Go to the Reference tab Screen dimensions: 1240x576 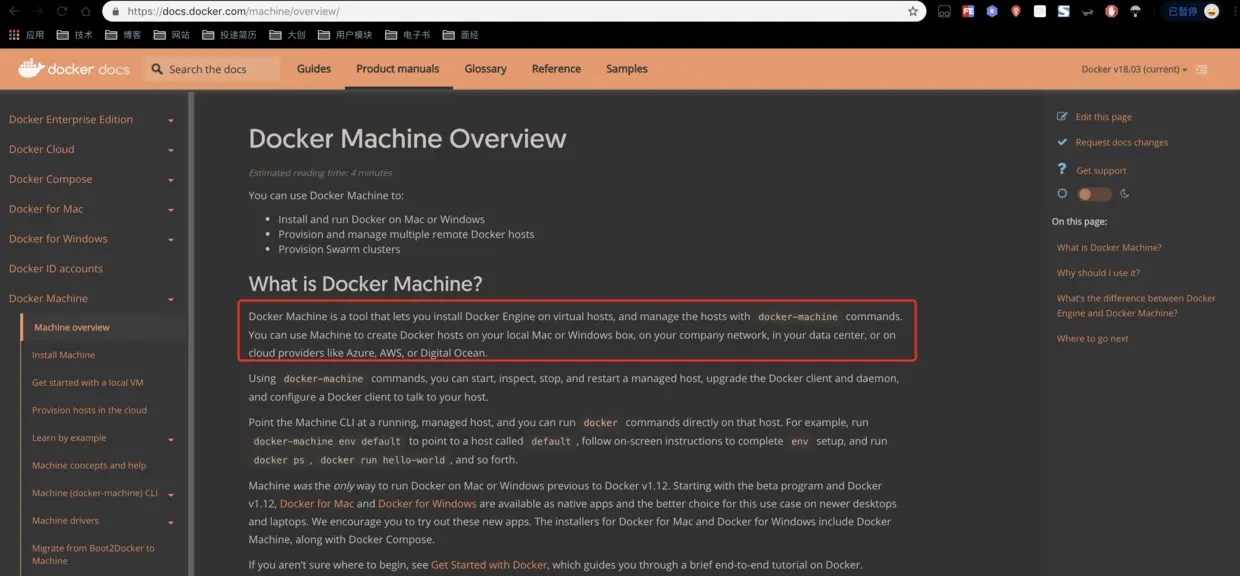click(556, 69)
